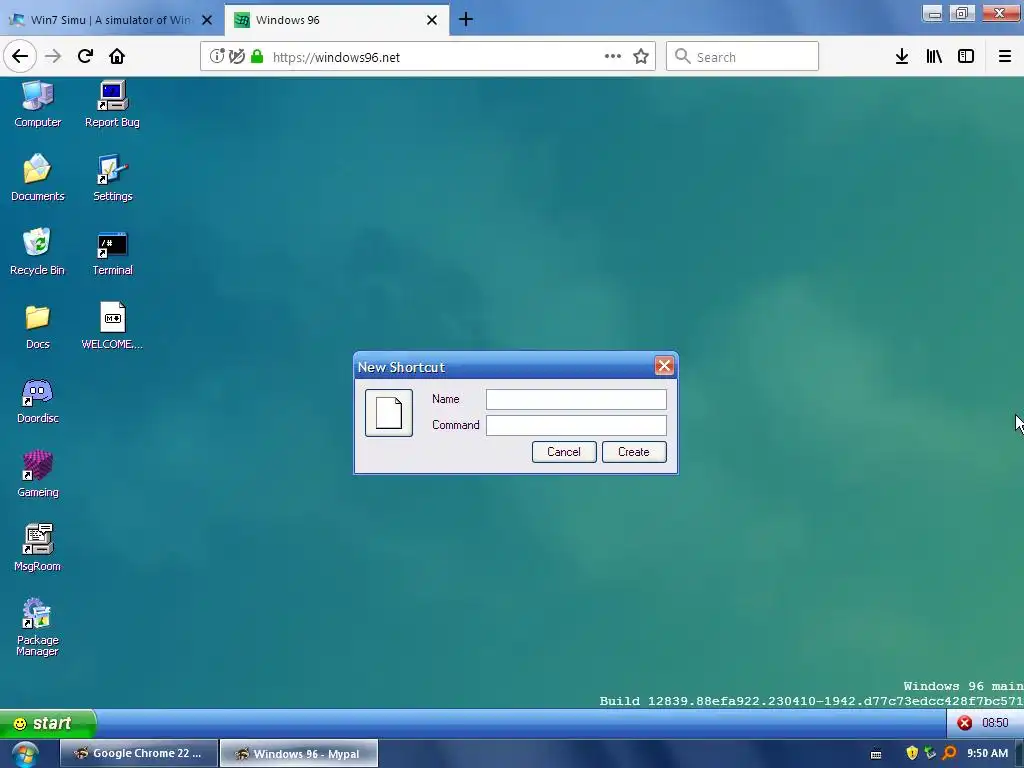This screenshot has height=768, width=1024.
Task: Go forward in the browser
Action: (53, 56)
